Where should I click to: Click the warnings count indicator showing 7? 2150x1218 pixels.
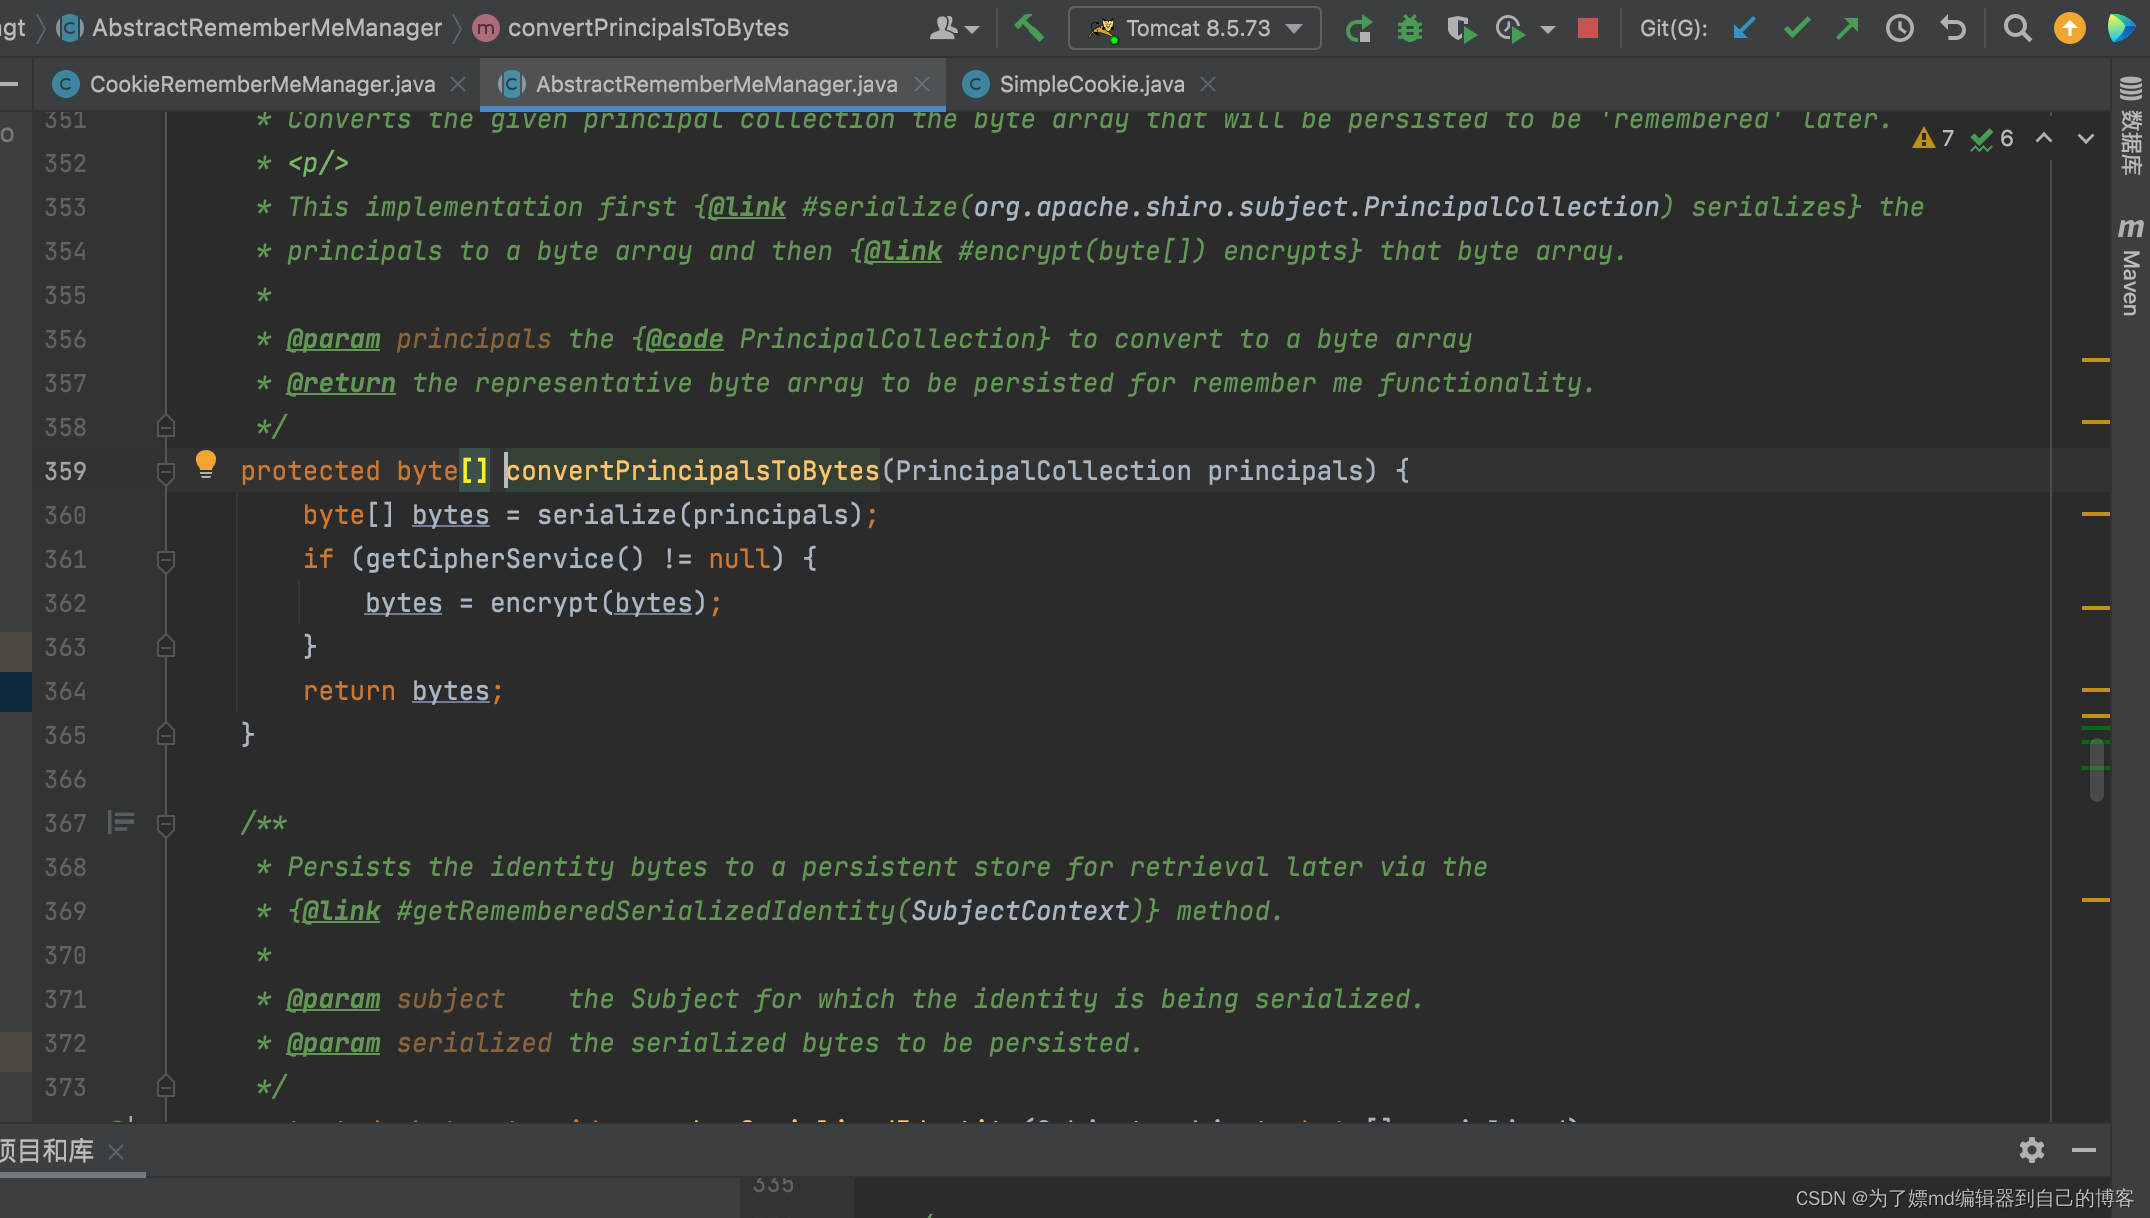tap(1933, 138)
